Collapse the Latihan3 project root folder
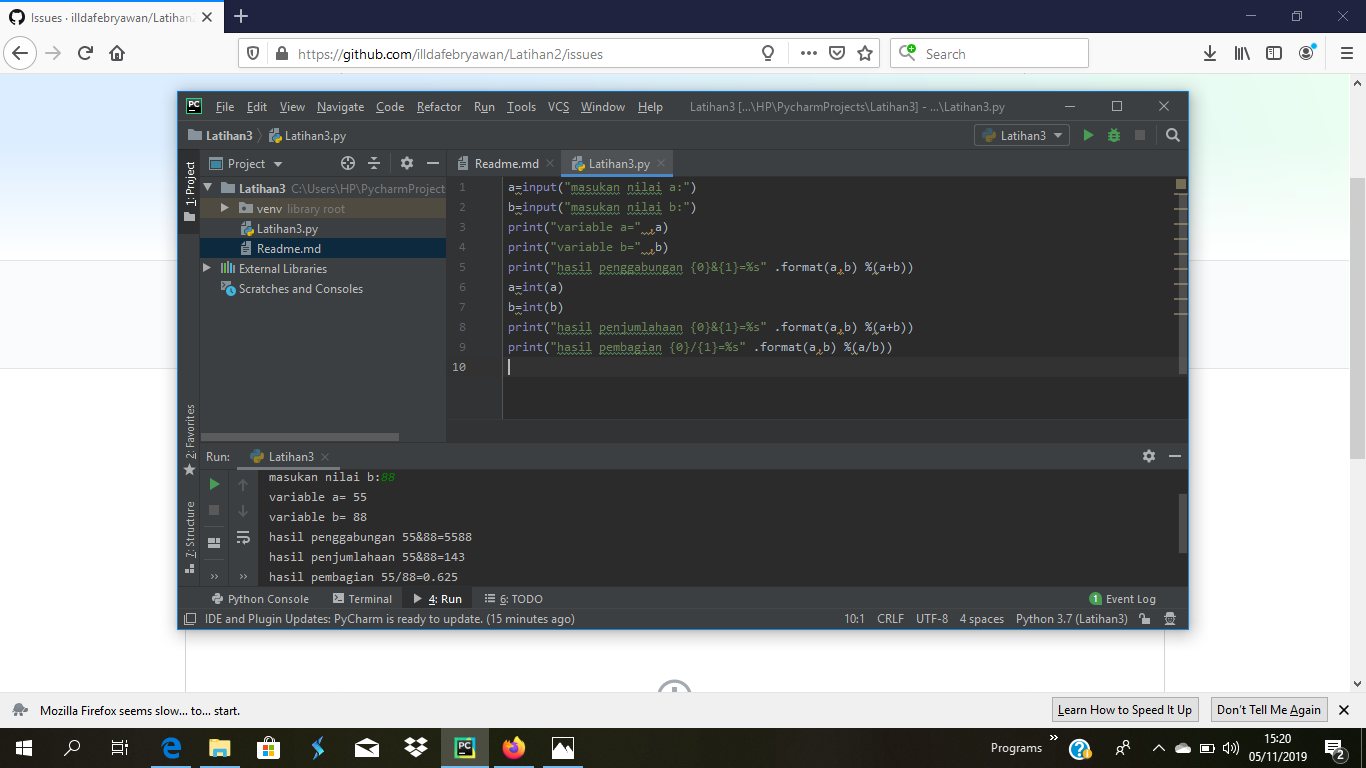 pos(208,188)
